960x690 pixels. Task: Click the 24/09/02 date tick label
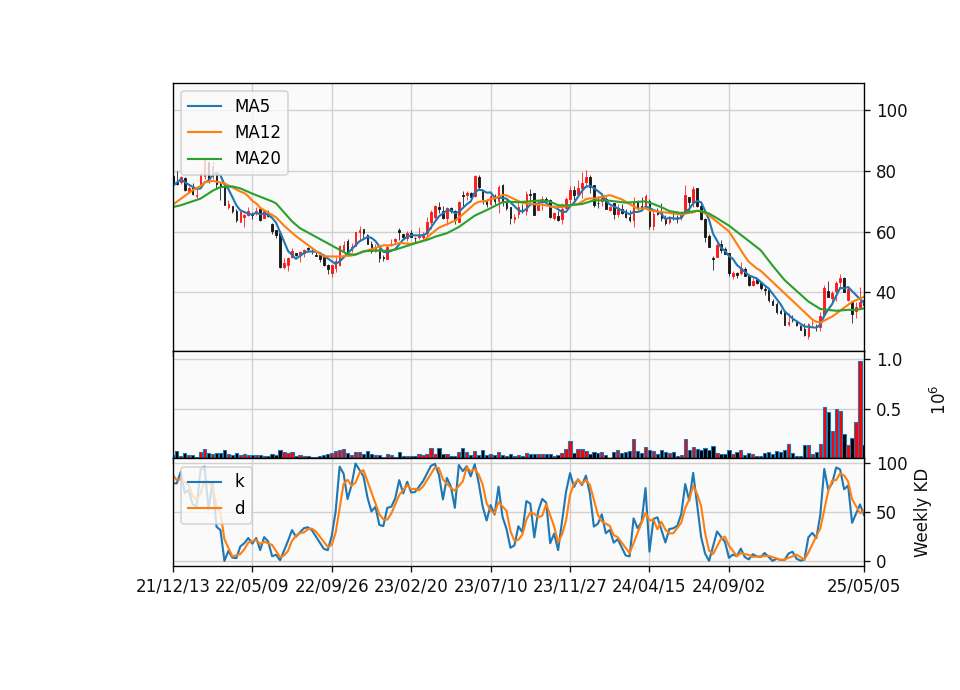(x=729, y=586)
